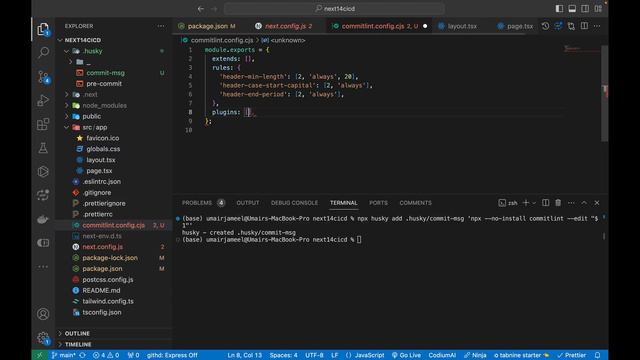Close the terminal panel
640x360 pixels.
[x=597, y=203]
